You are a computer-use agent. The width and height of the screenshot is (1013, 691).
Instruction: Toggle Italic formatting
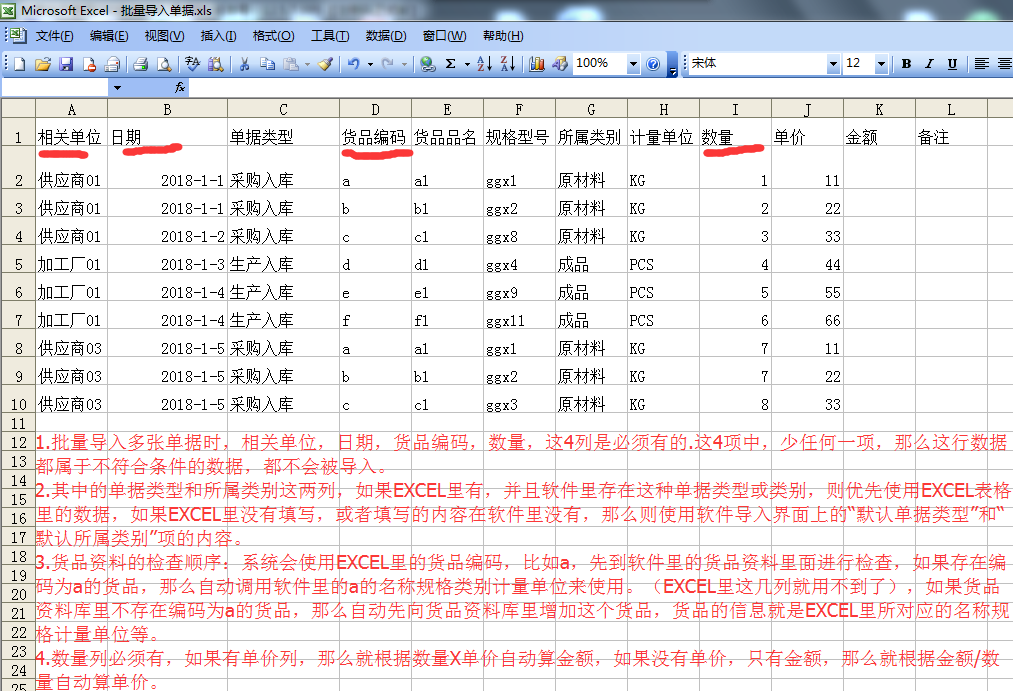tap(929, 64)
